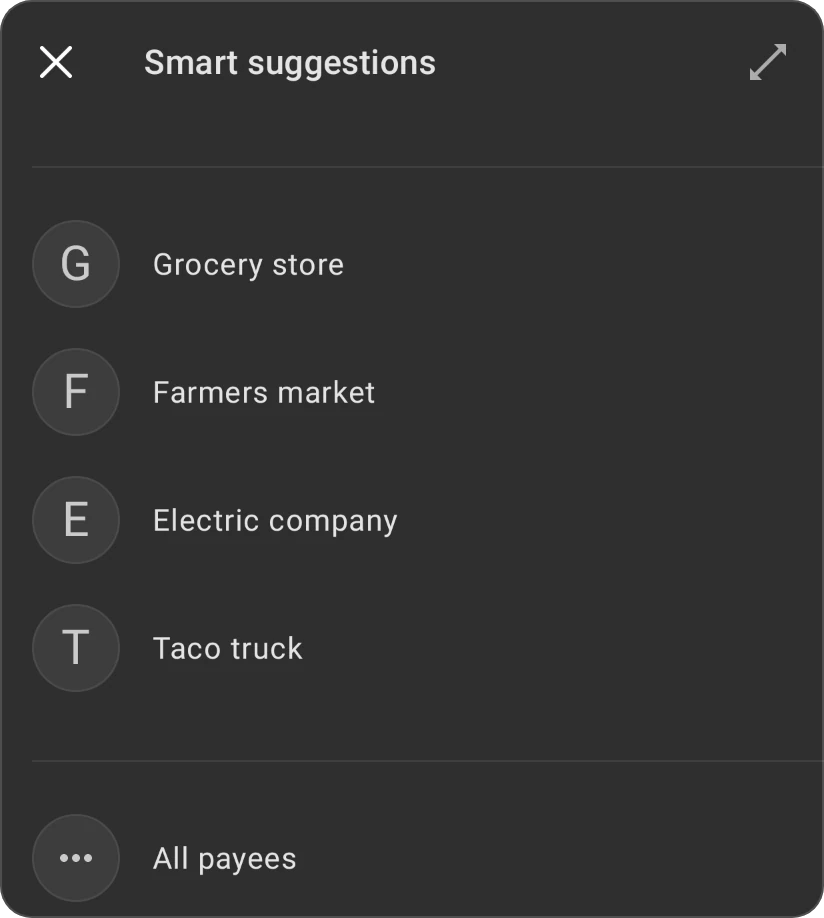The image size is (824, 918).
Task: Enlarge the suggestions panel to fullscreen
Action: (x=768, y=62)
